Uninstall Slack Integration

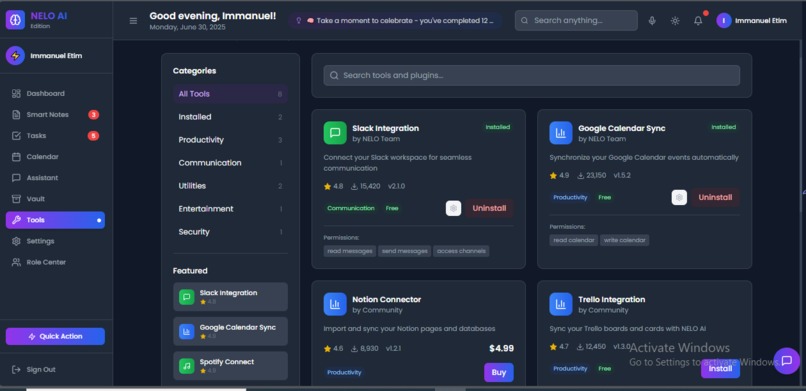(489, 208)
